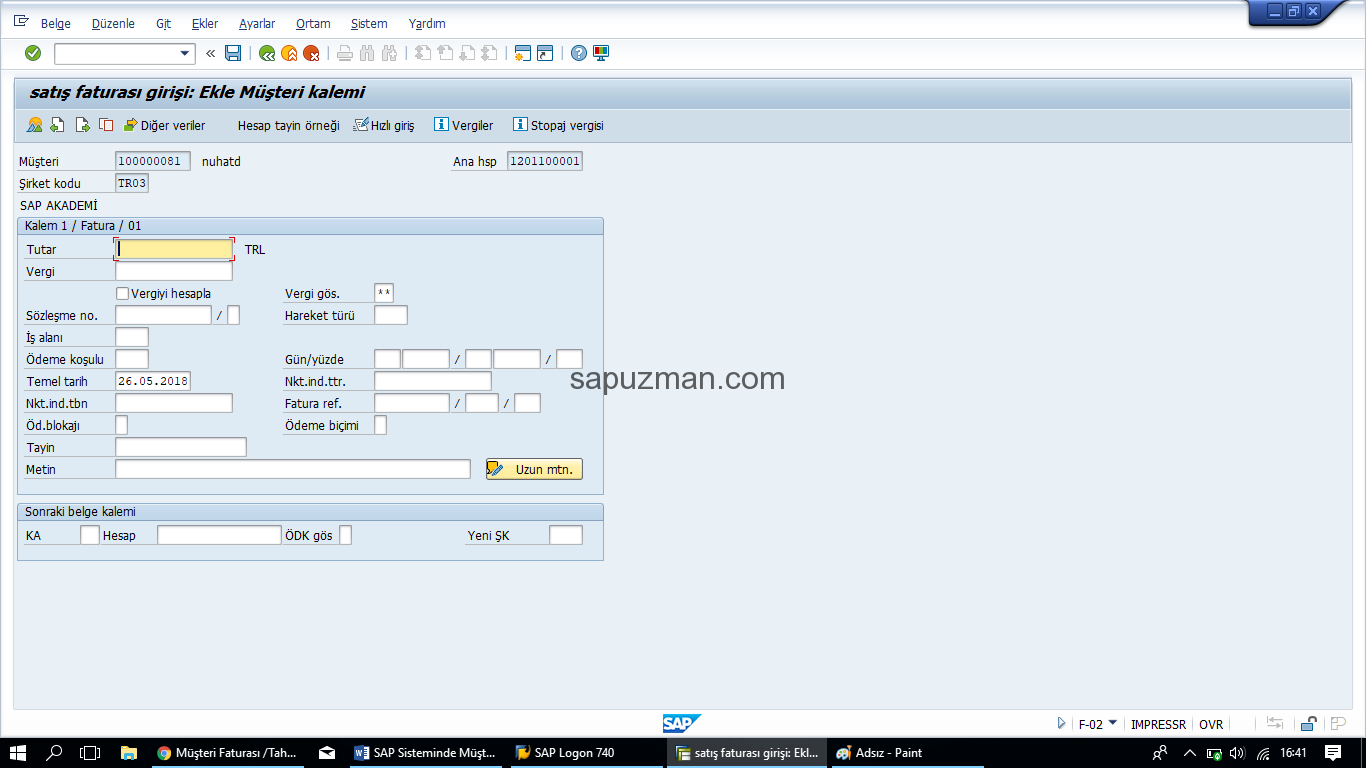Open Hızlı giriş with its pencil icon
The width and height of the screenshot is (1366, 768).
(383, 125)
